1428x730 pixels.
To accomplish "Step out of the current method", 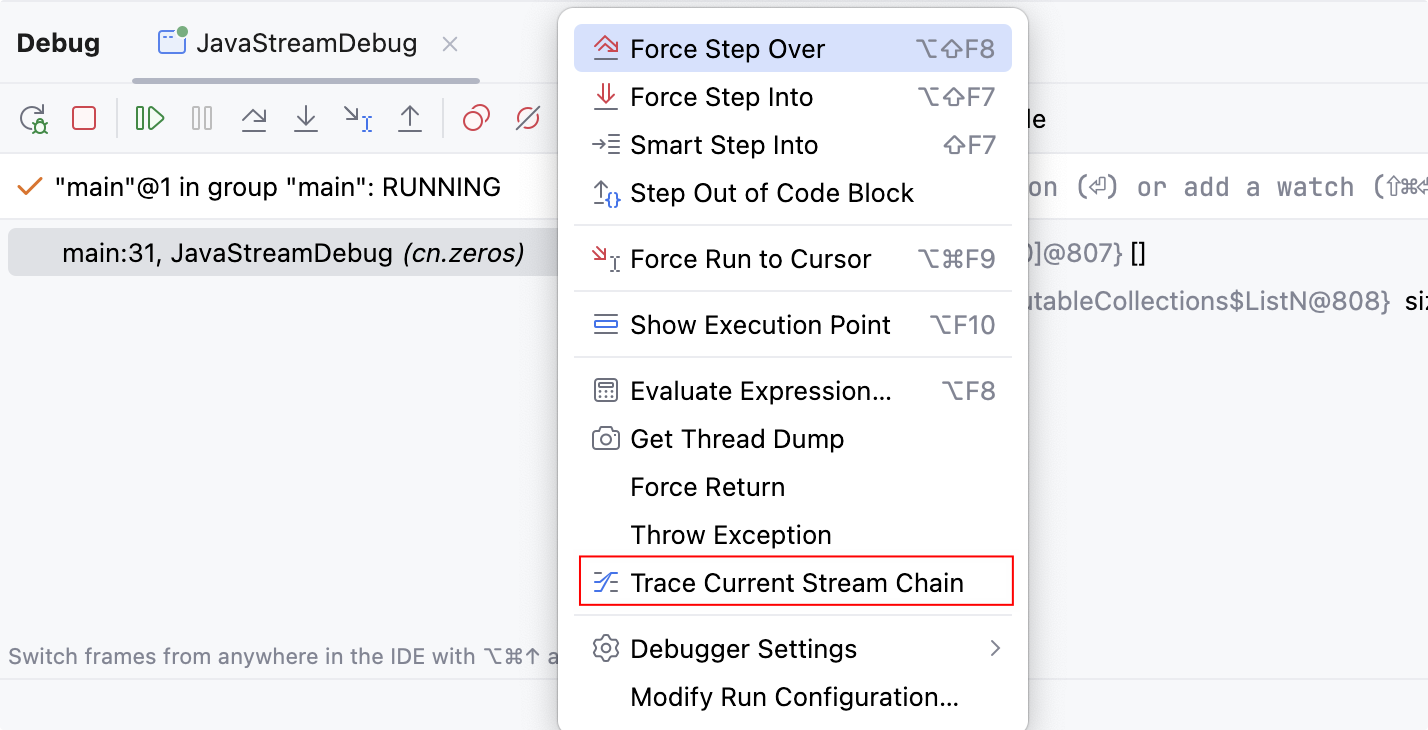I will tap(410, 118).
